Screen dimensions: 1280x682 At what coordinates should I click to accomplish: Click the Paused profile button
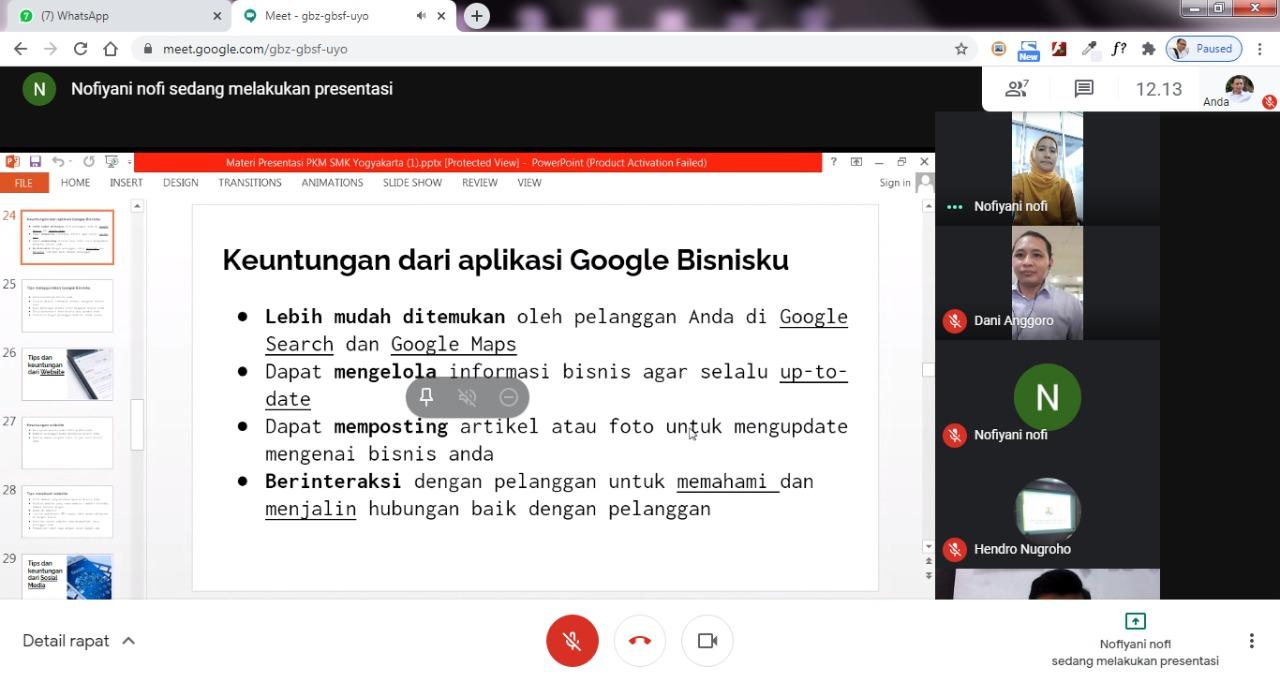(1204, 49)
